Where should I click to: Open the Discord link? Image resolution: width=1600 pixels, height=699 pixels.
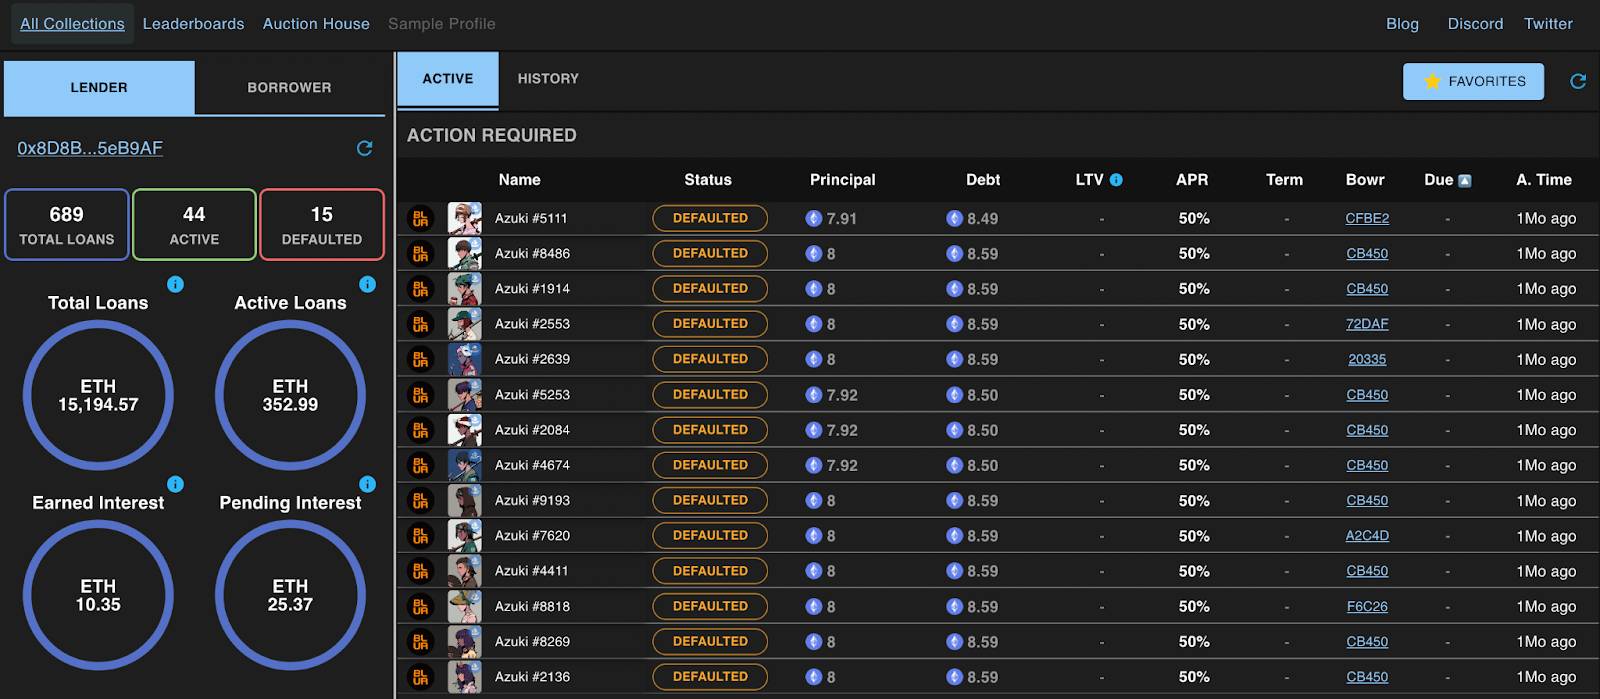[1475, 24]
